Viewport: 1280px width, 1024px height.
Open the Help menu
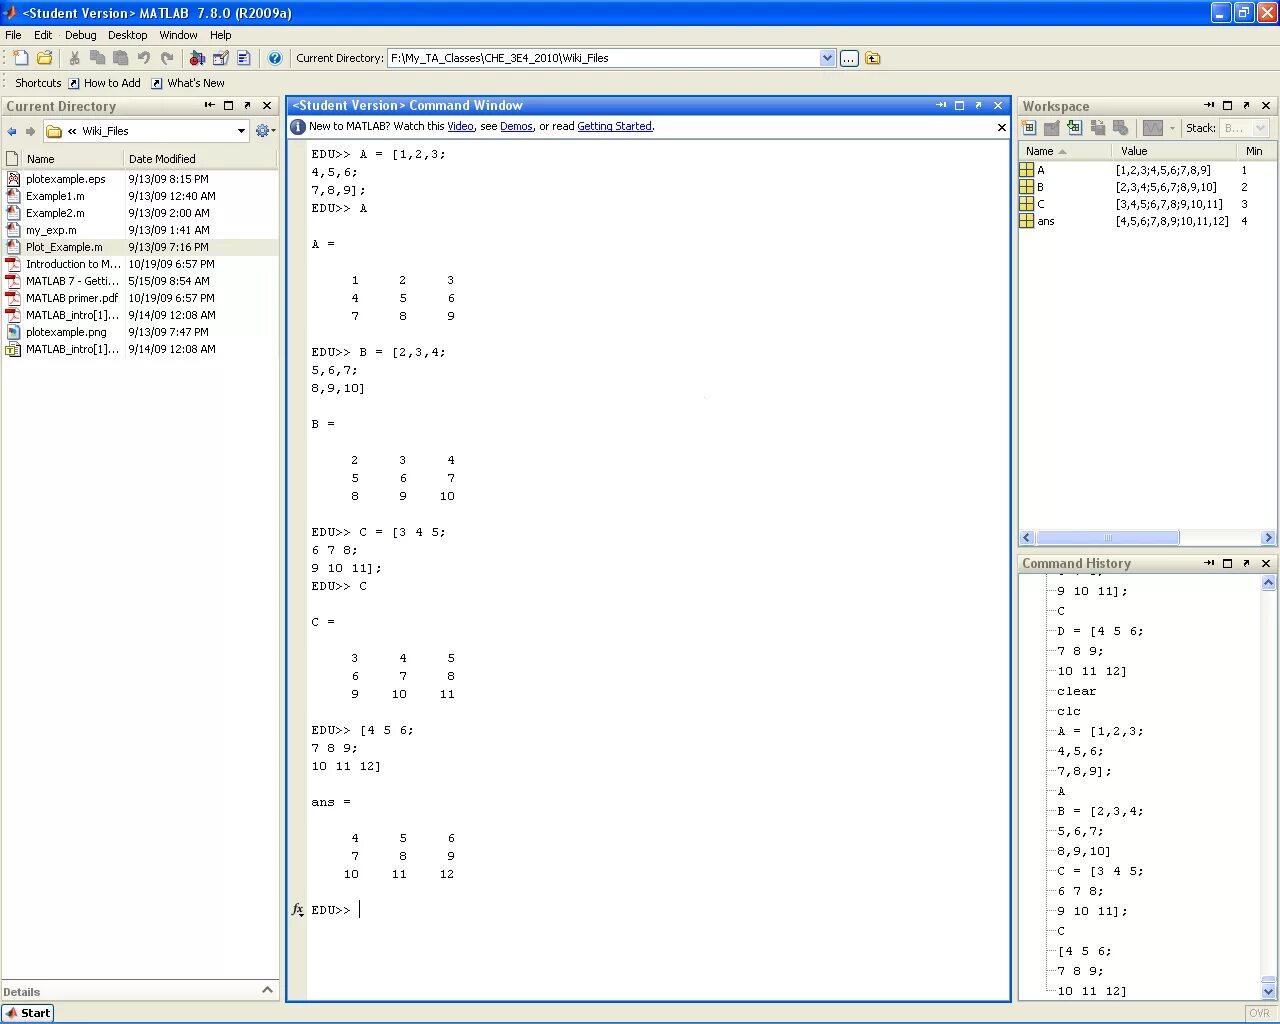(x=221, y=35)
